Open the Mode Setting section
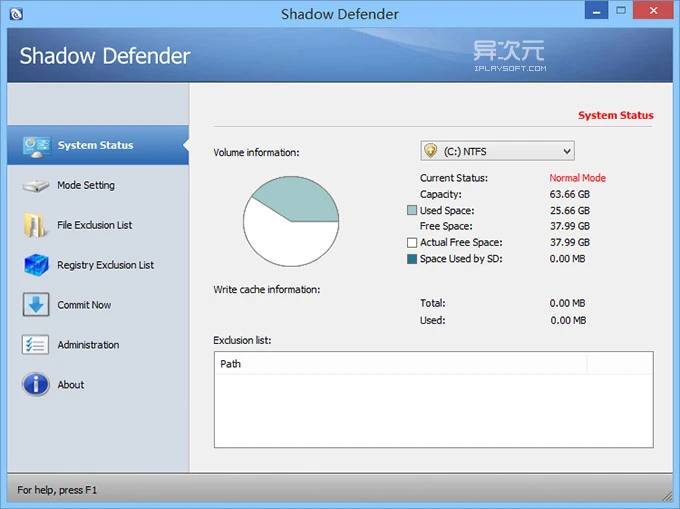The image size is (680, 509). coord(98,185)
